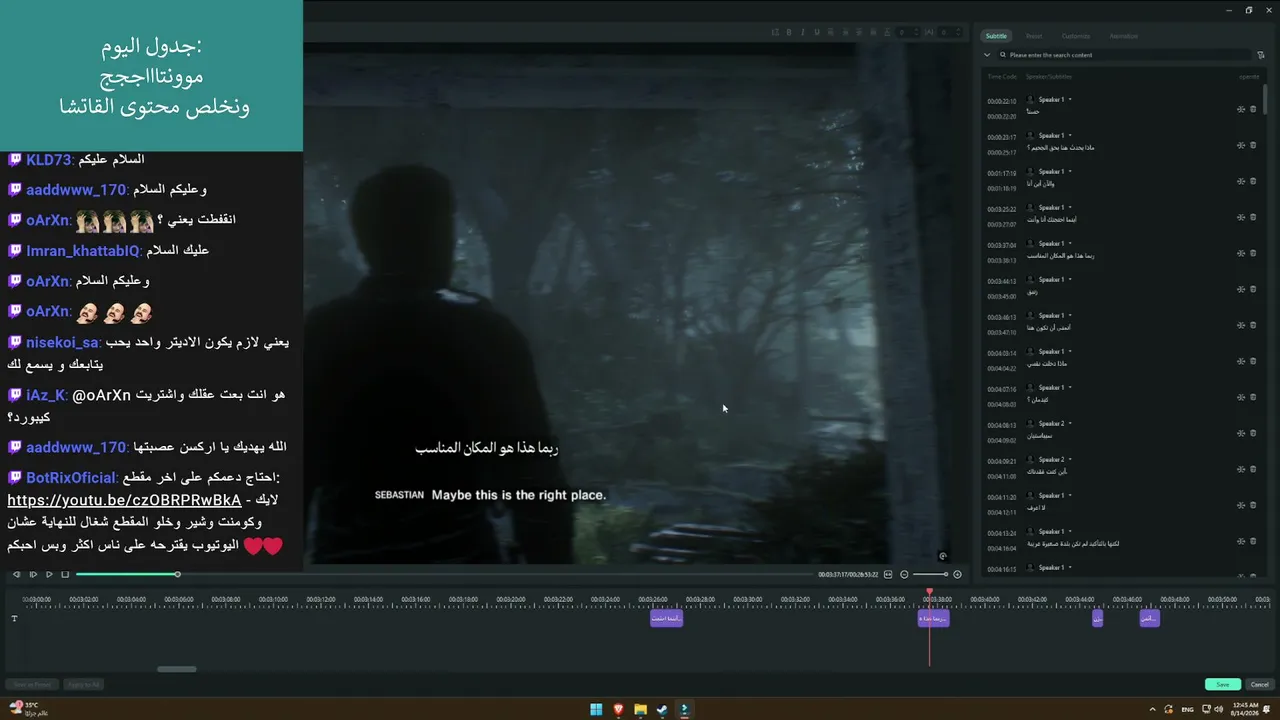Screen dimensions: 1280x720
Task: Delete the subtitle starting at 00:04:11:20
Action: (x=1253, y=505)
